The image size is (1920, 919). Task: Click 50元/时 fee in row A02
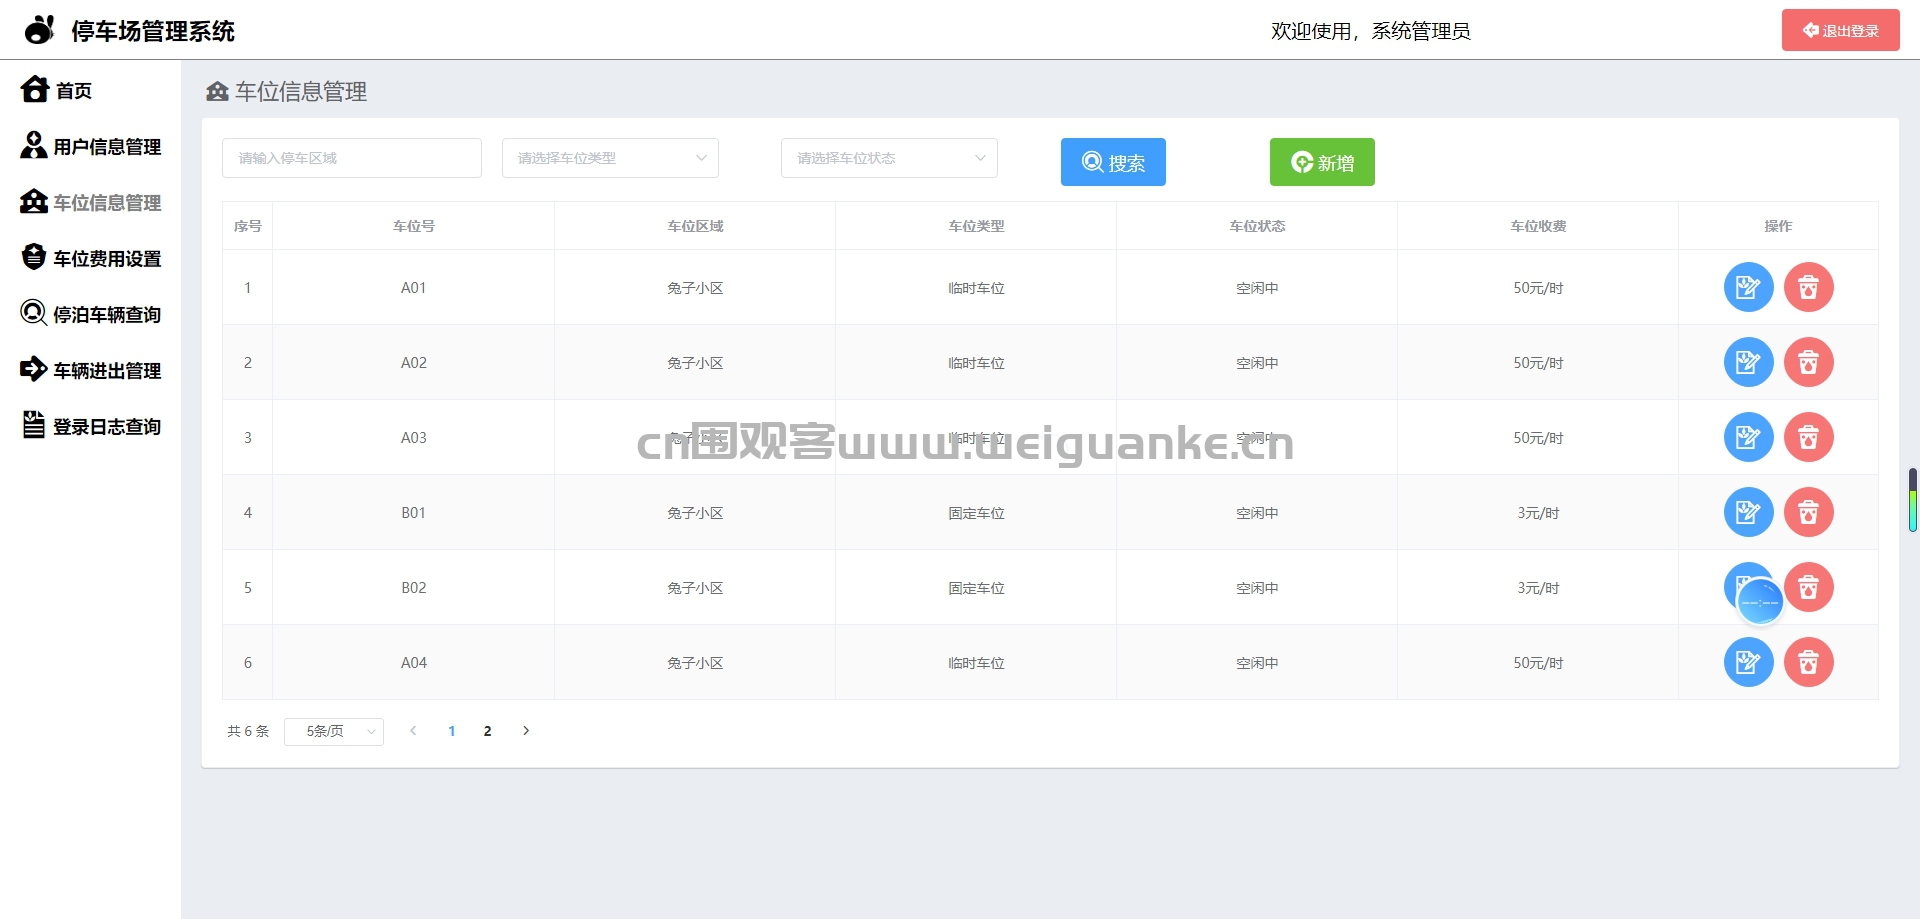(x=1538, y=363)
